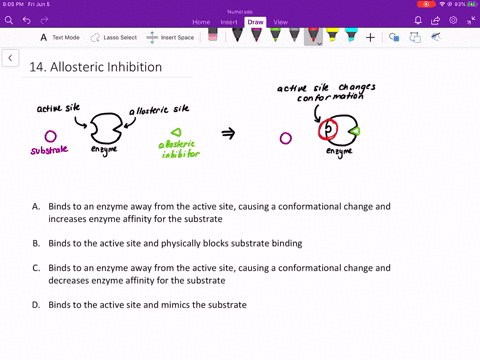
Task: Toggle ink to shape conversion
Action: pyautogui.click(x=415, y=37)
